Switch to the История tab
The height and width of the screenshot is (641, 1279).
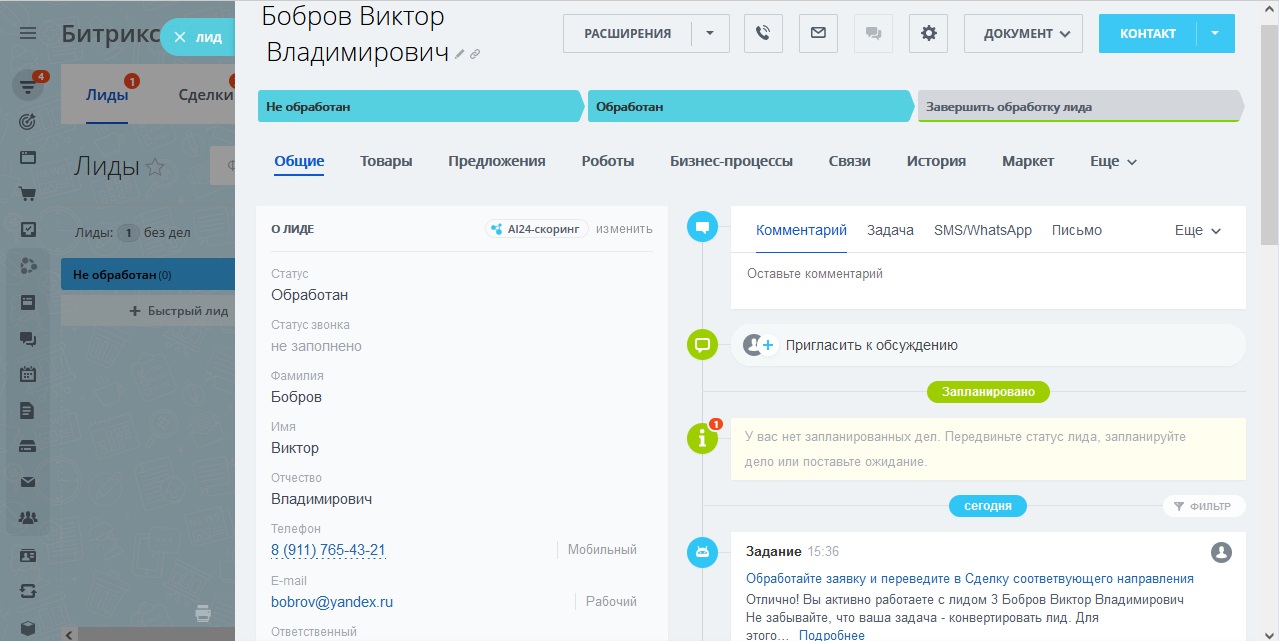coord(935,160)
